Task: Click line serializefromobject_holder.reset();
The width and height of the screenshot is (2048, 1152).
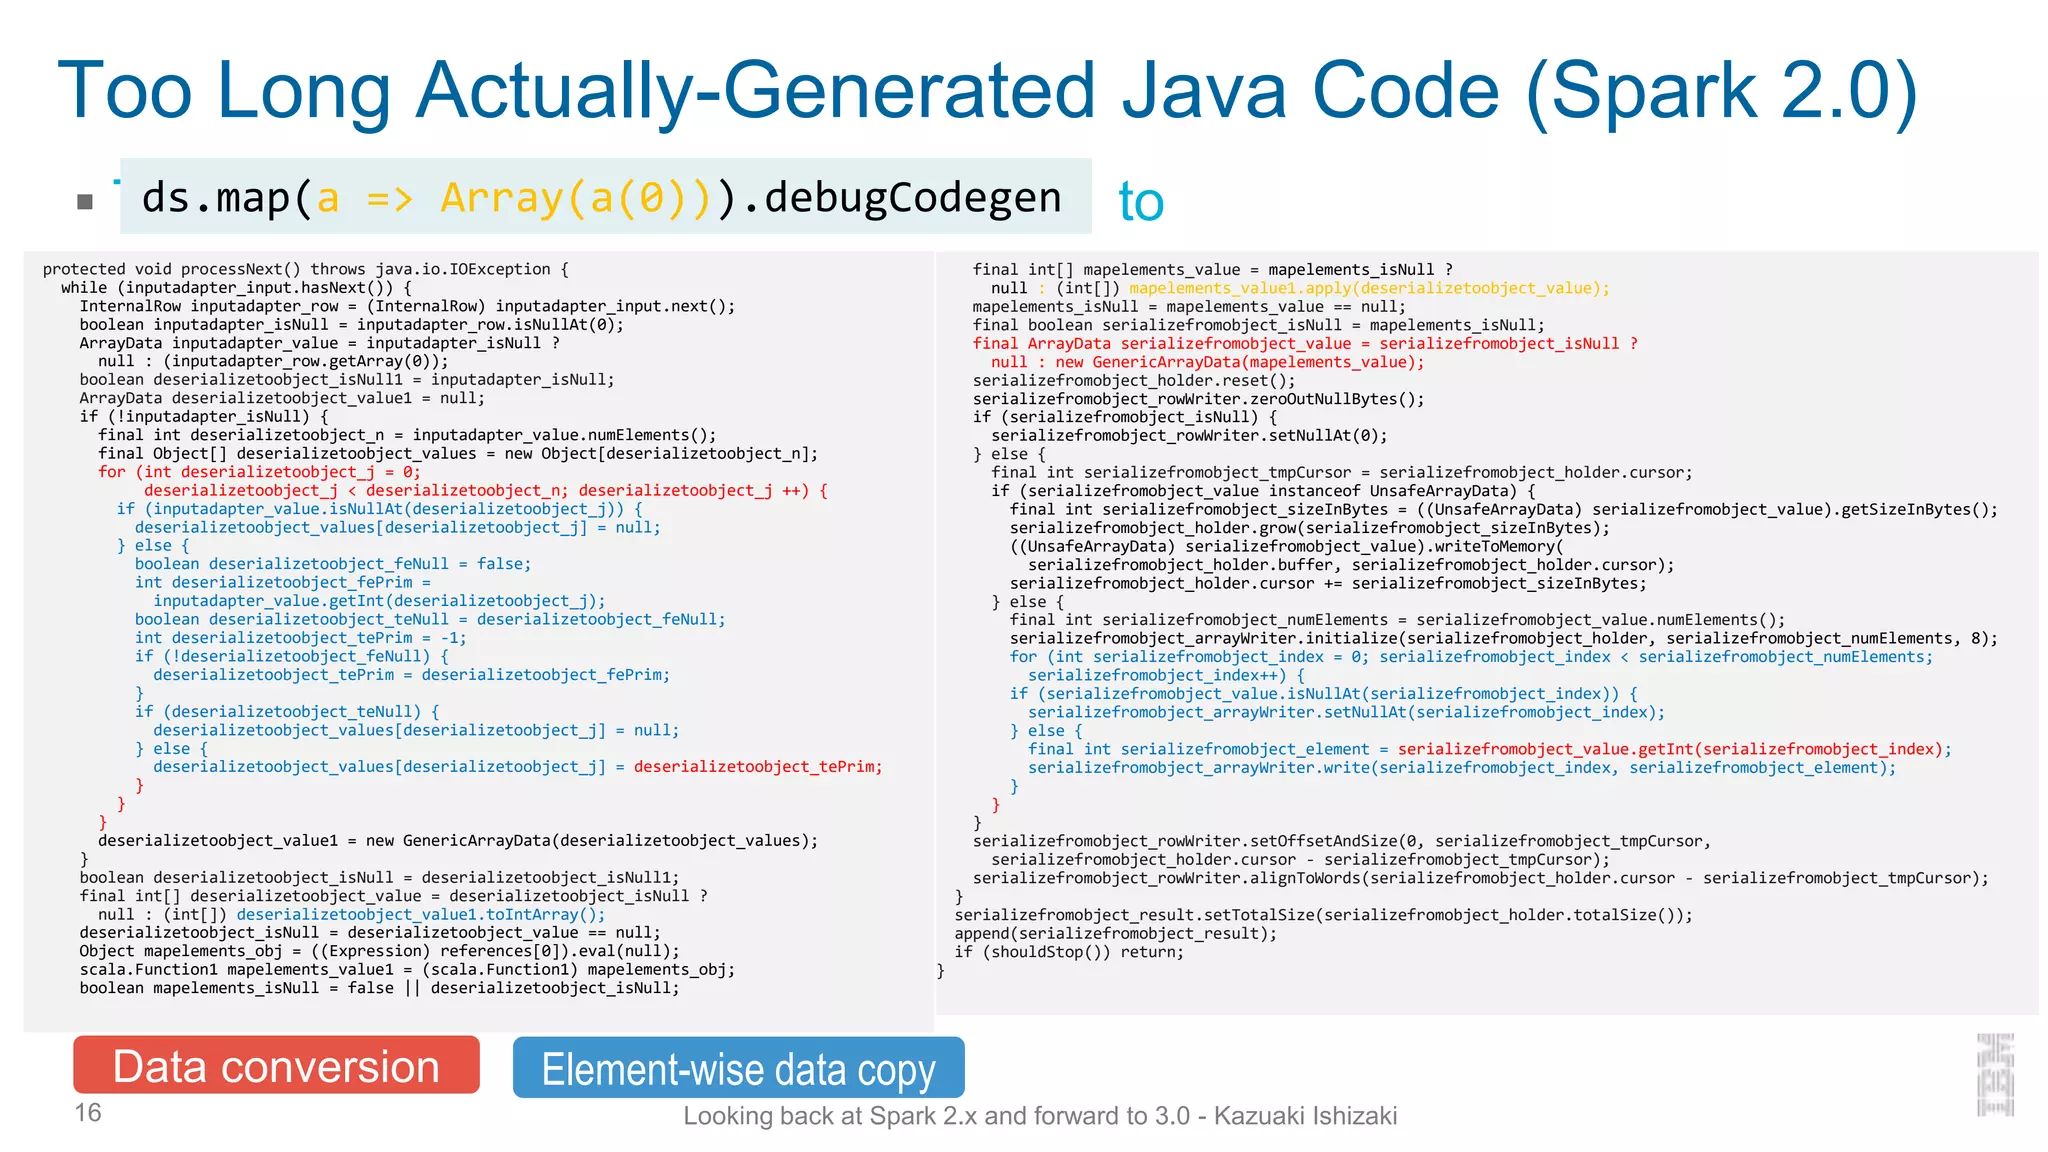Action: click(x=1134, y=380)
